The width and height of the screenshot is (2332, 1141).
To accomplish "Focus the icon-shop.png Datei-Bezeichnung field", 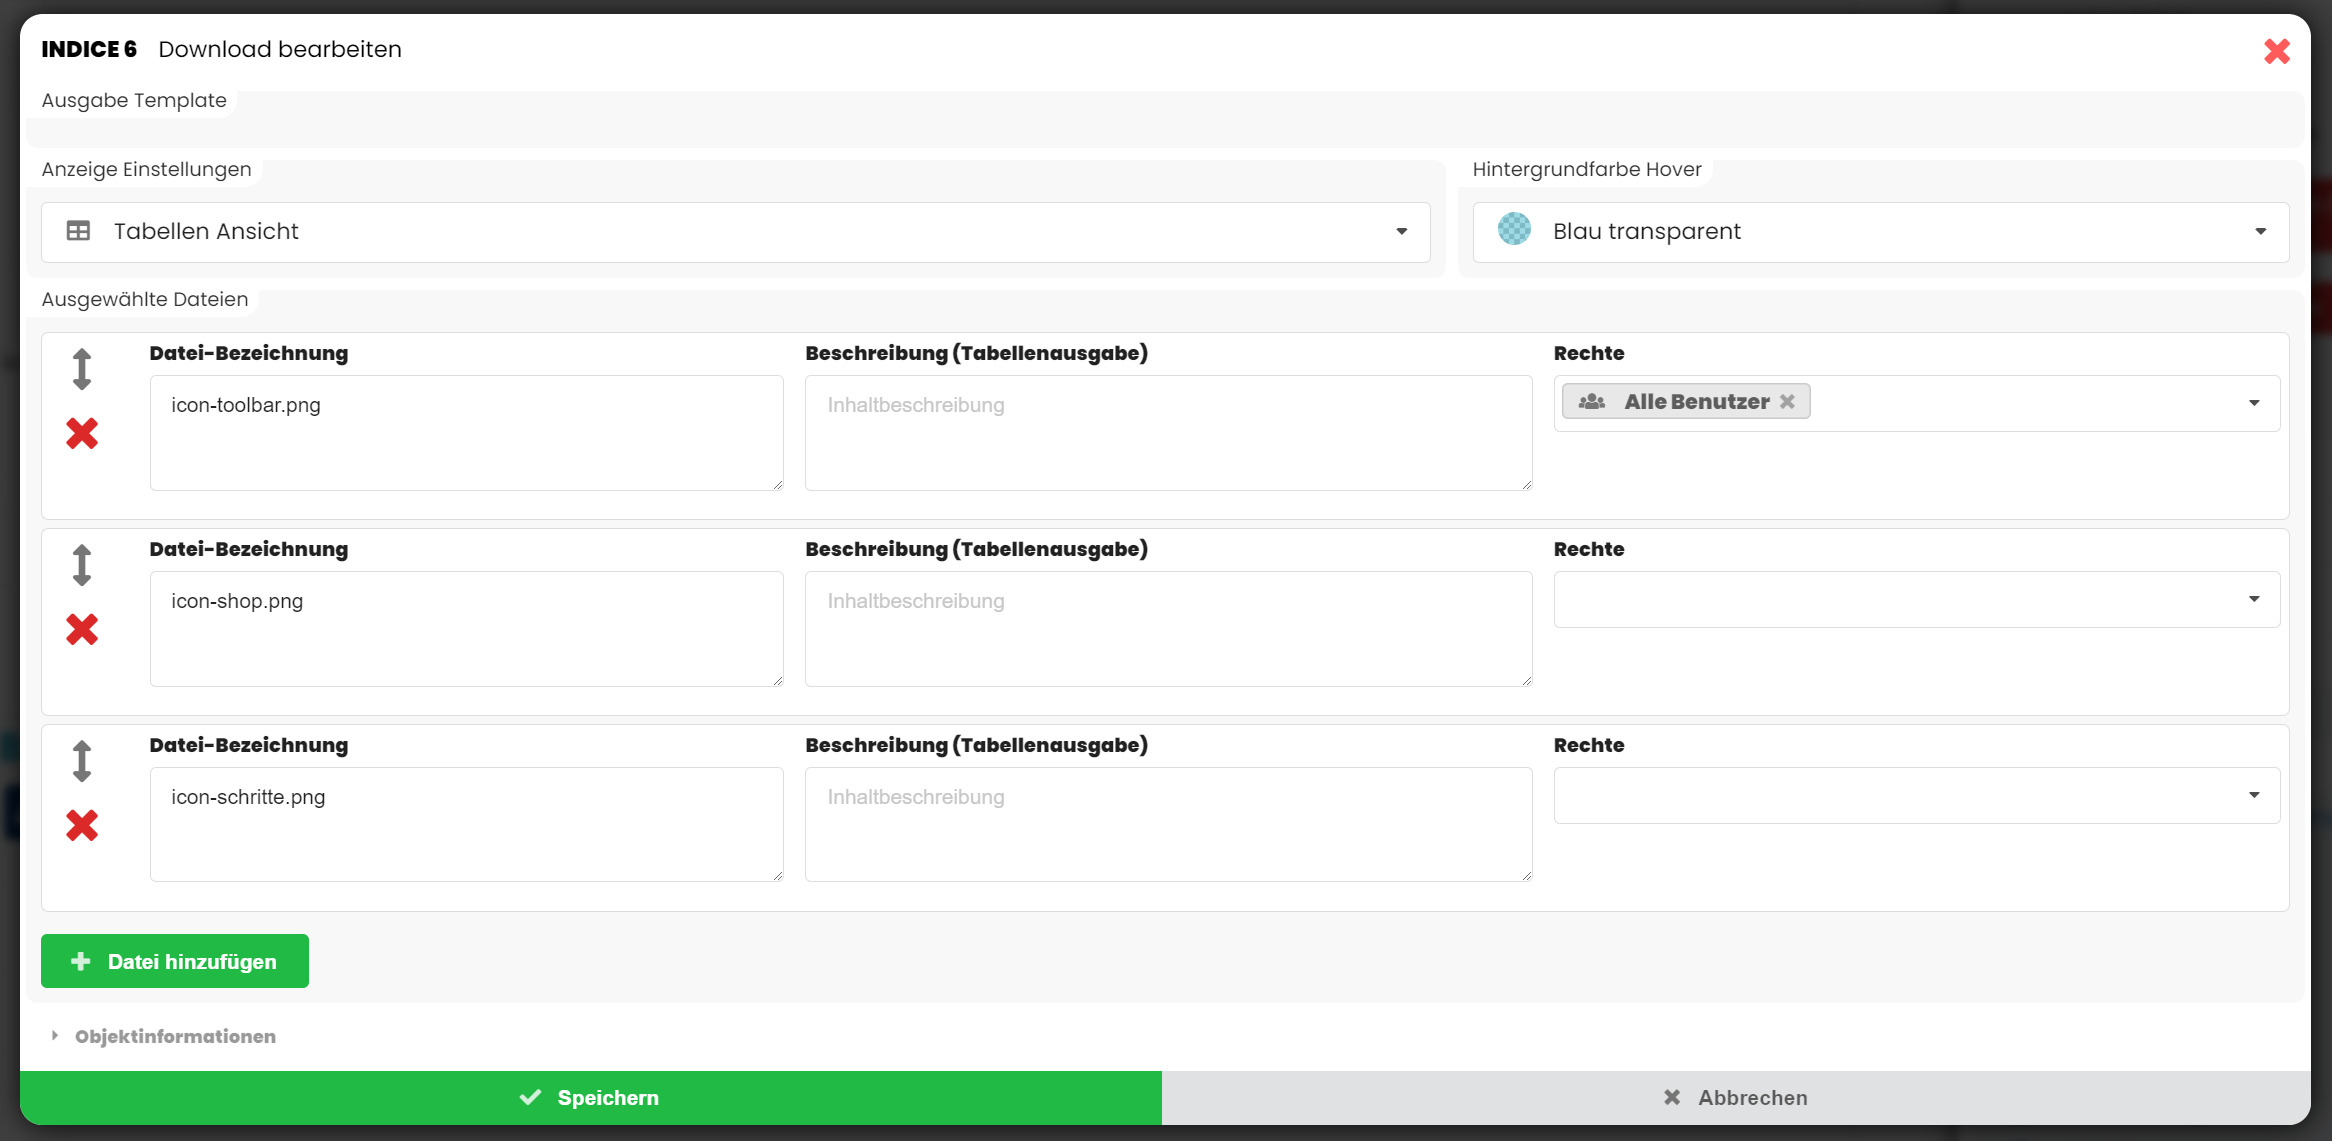I will point(466,628).
